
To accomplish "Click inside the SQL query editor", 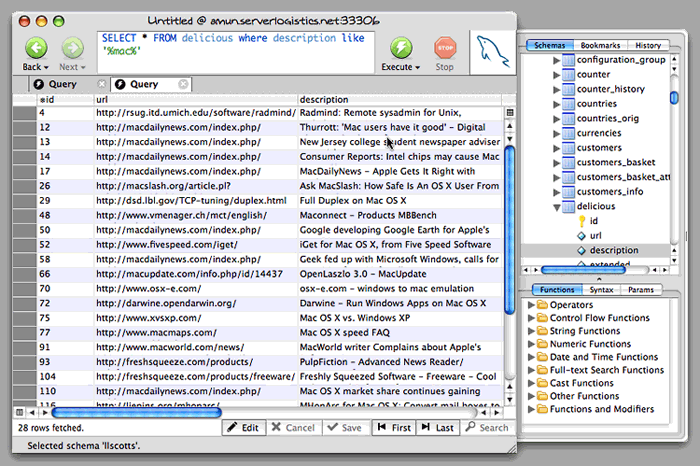I will tap(235, 52).
